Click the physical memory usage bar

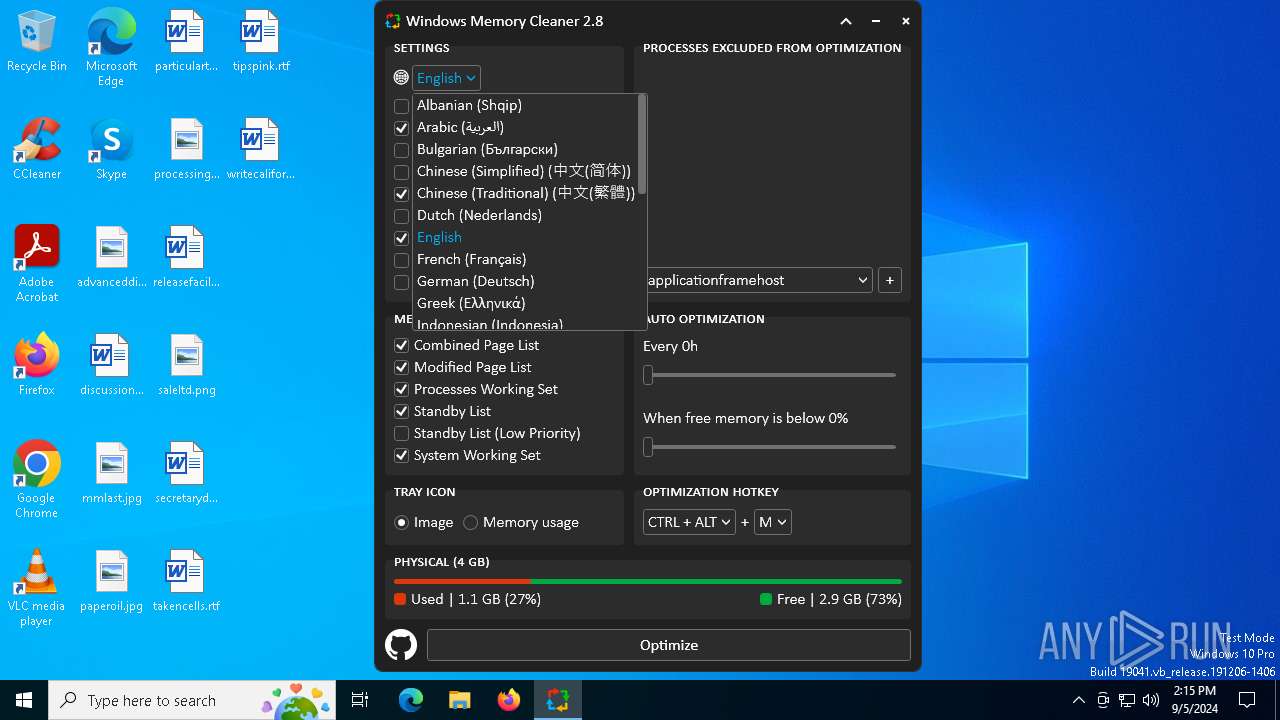coord(648,581)
